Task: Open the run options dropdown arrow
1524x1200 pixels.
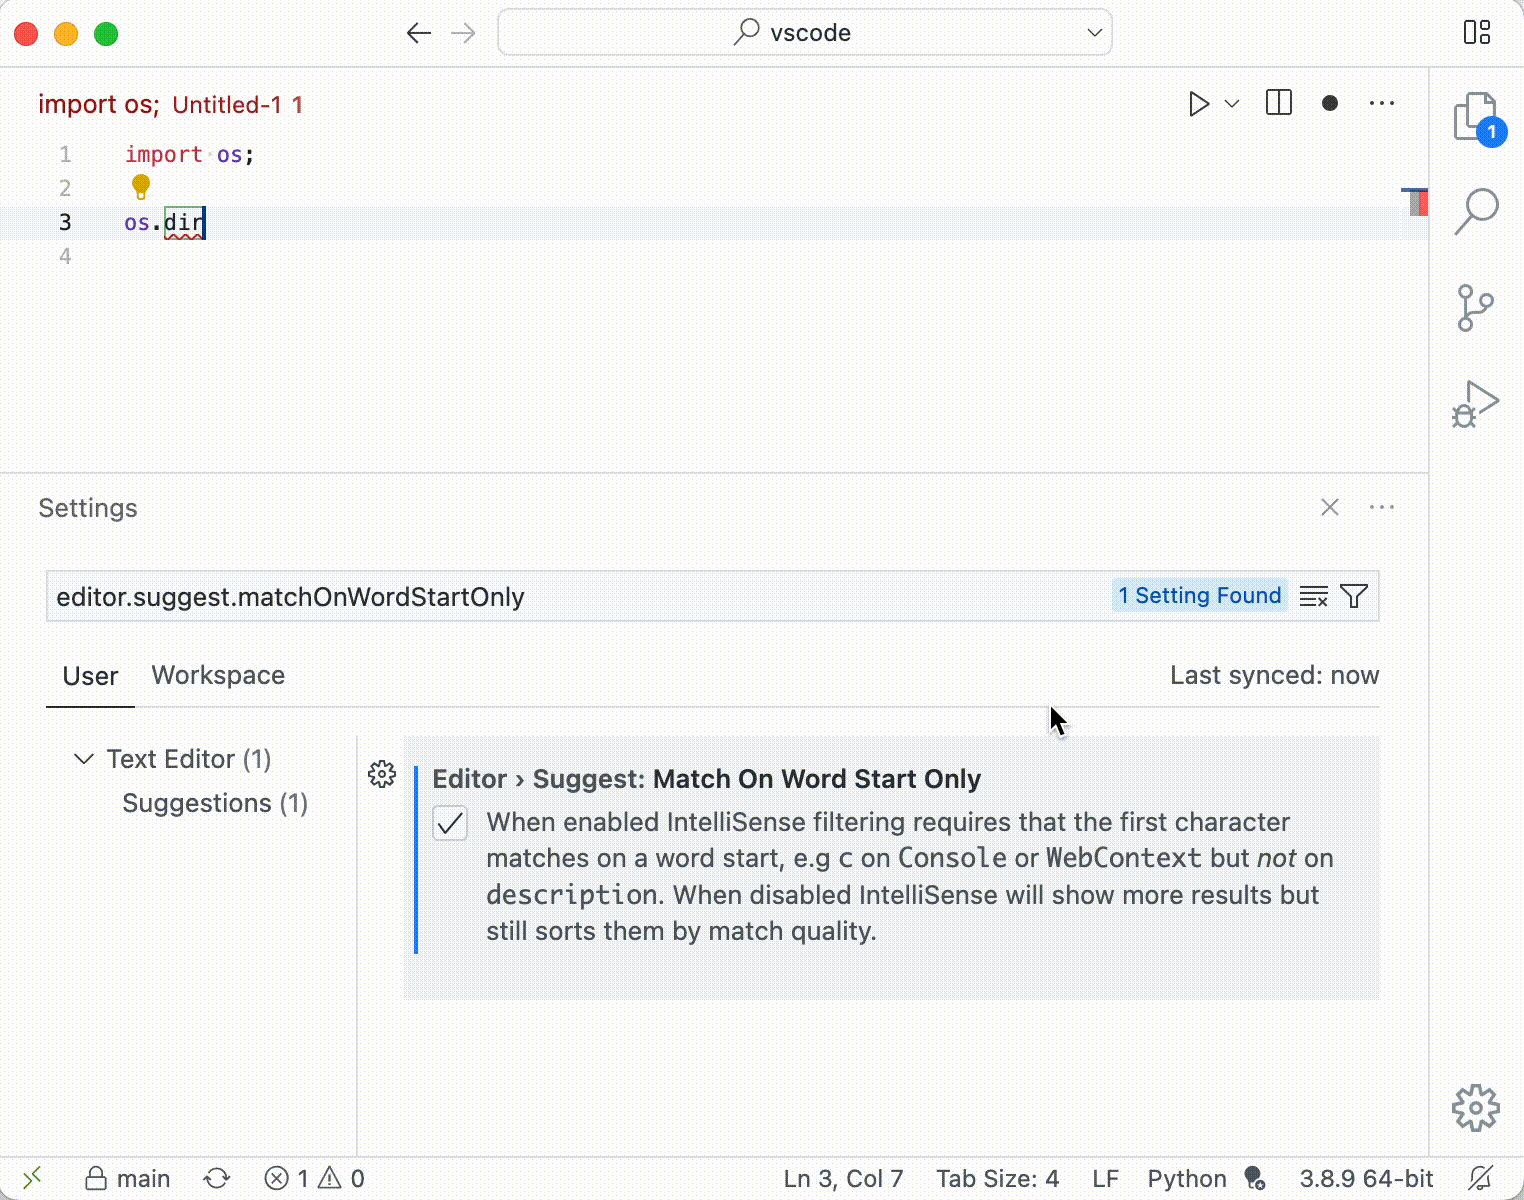Action: [x=1232, y=104]
